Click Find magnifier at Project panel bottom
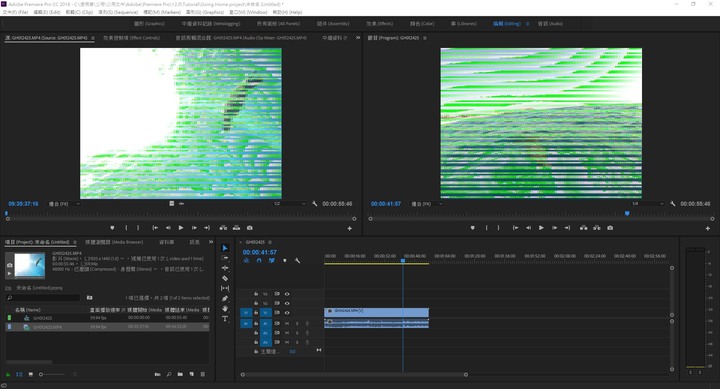720x389 pixels. pos(169,374)
